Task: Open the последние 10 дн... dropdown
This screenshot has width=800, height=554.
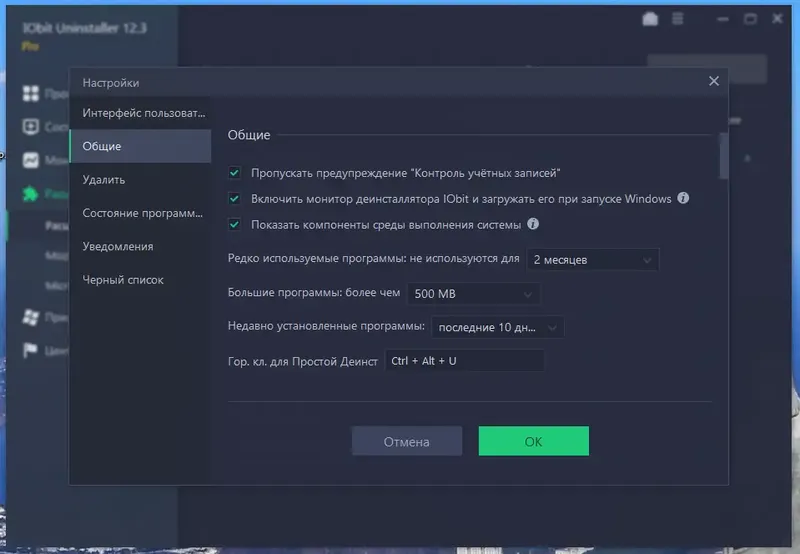Action: (498, 328)
